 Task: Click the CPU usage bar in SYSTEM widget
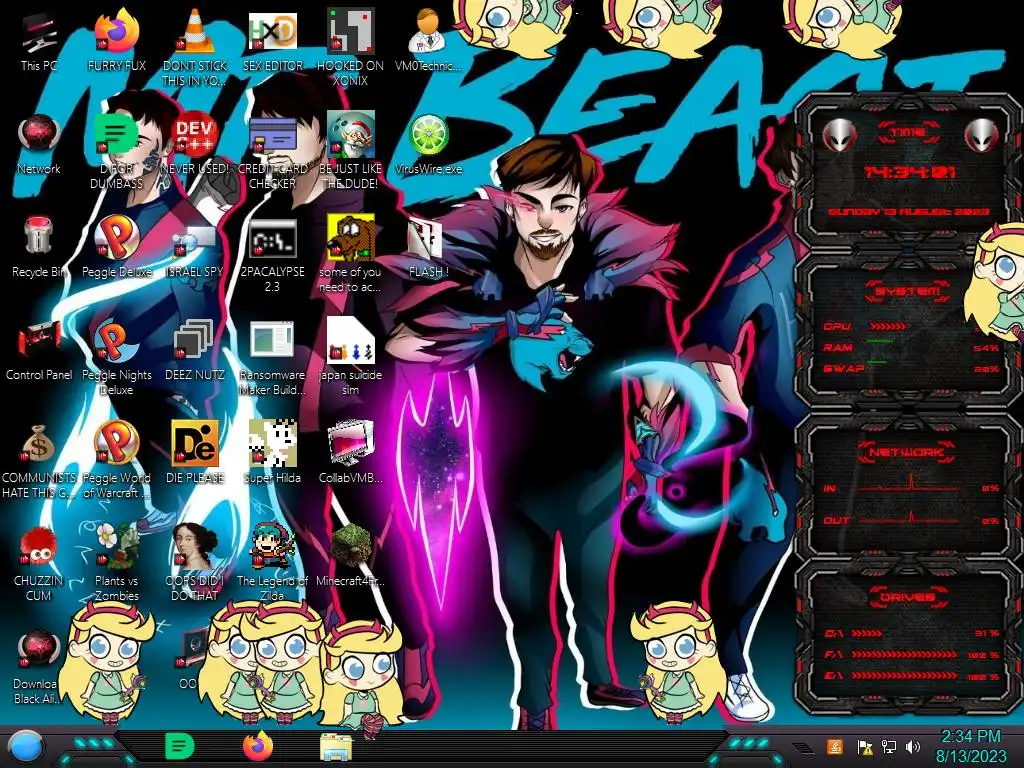coord(888,326)
